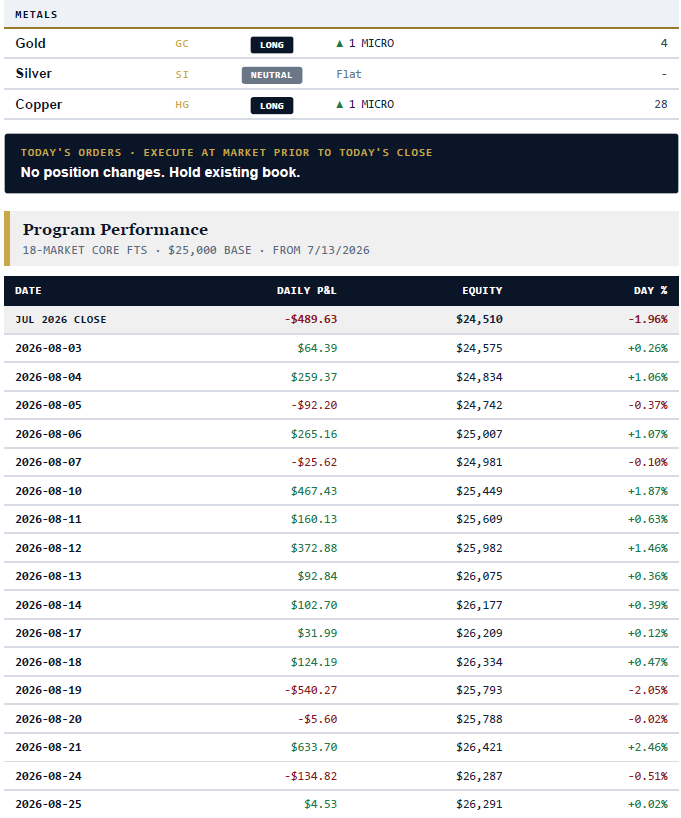Click the DATE column header

click(x=28, y=291)
